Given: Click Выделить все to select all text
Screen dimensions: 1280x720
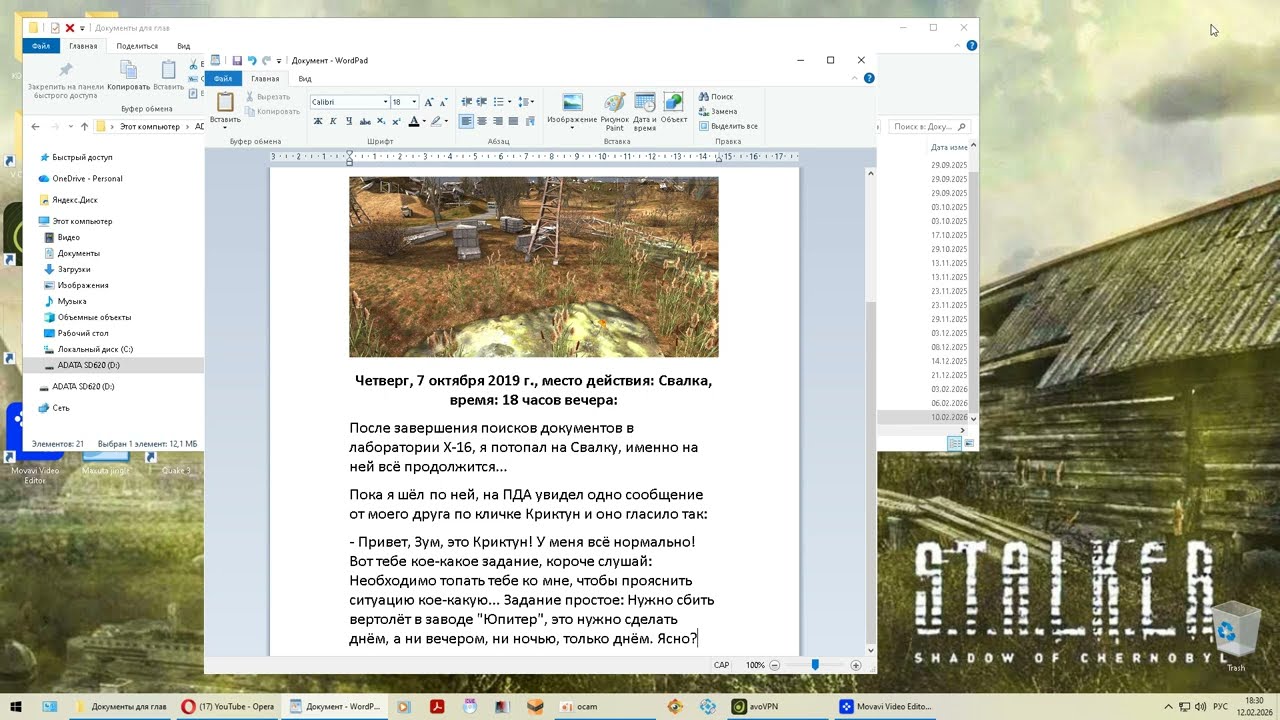Looking at the screenshot, I should (x=728, y=126).
